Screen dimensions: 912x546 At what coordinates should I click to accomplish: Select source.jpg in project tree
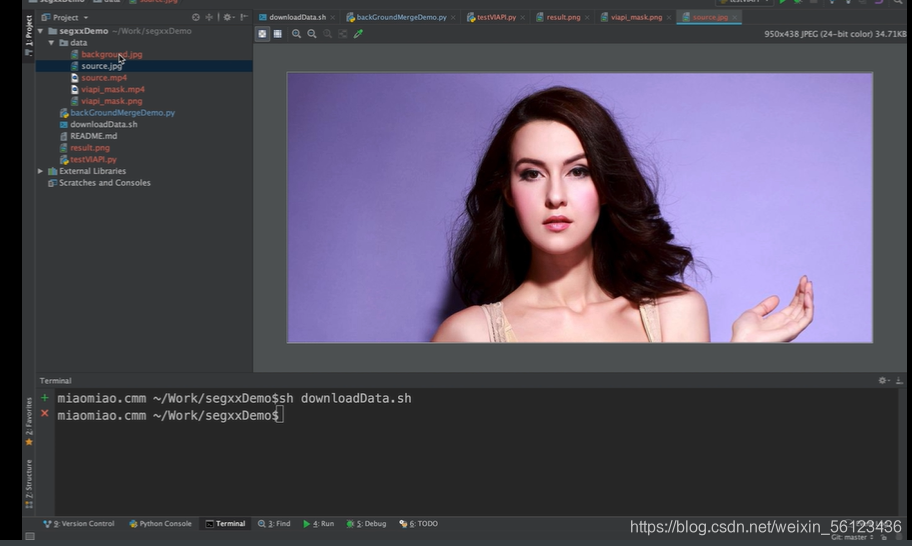coord(102,66)
